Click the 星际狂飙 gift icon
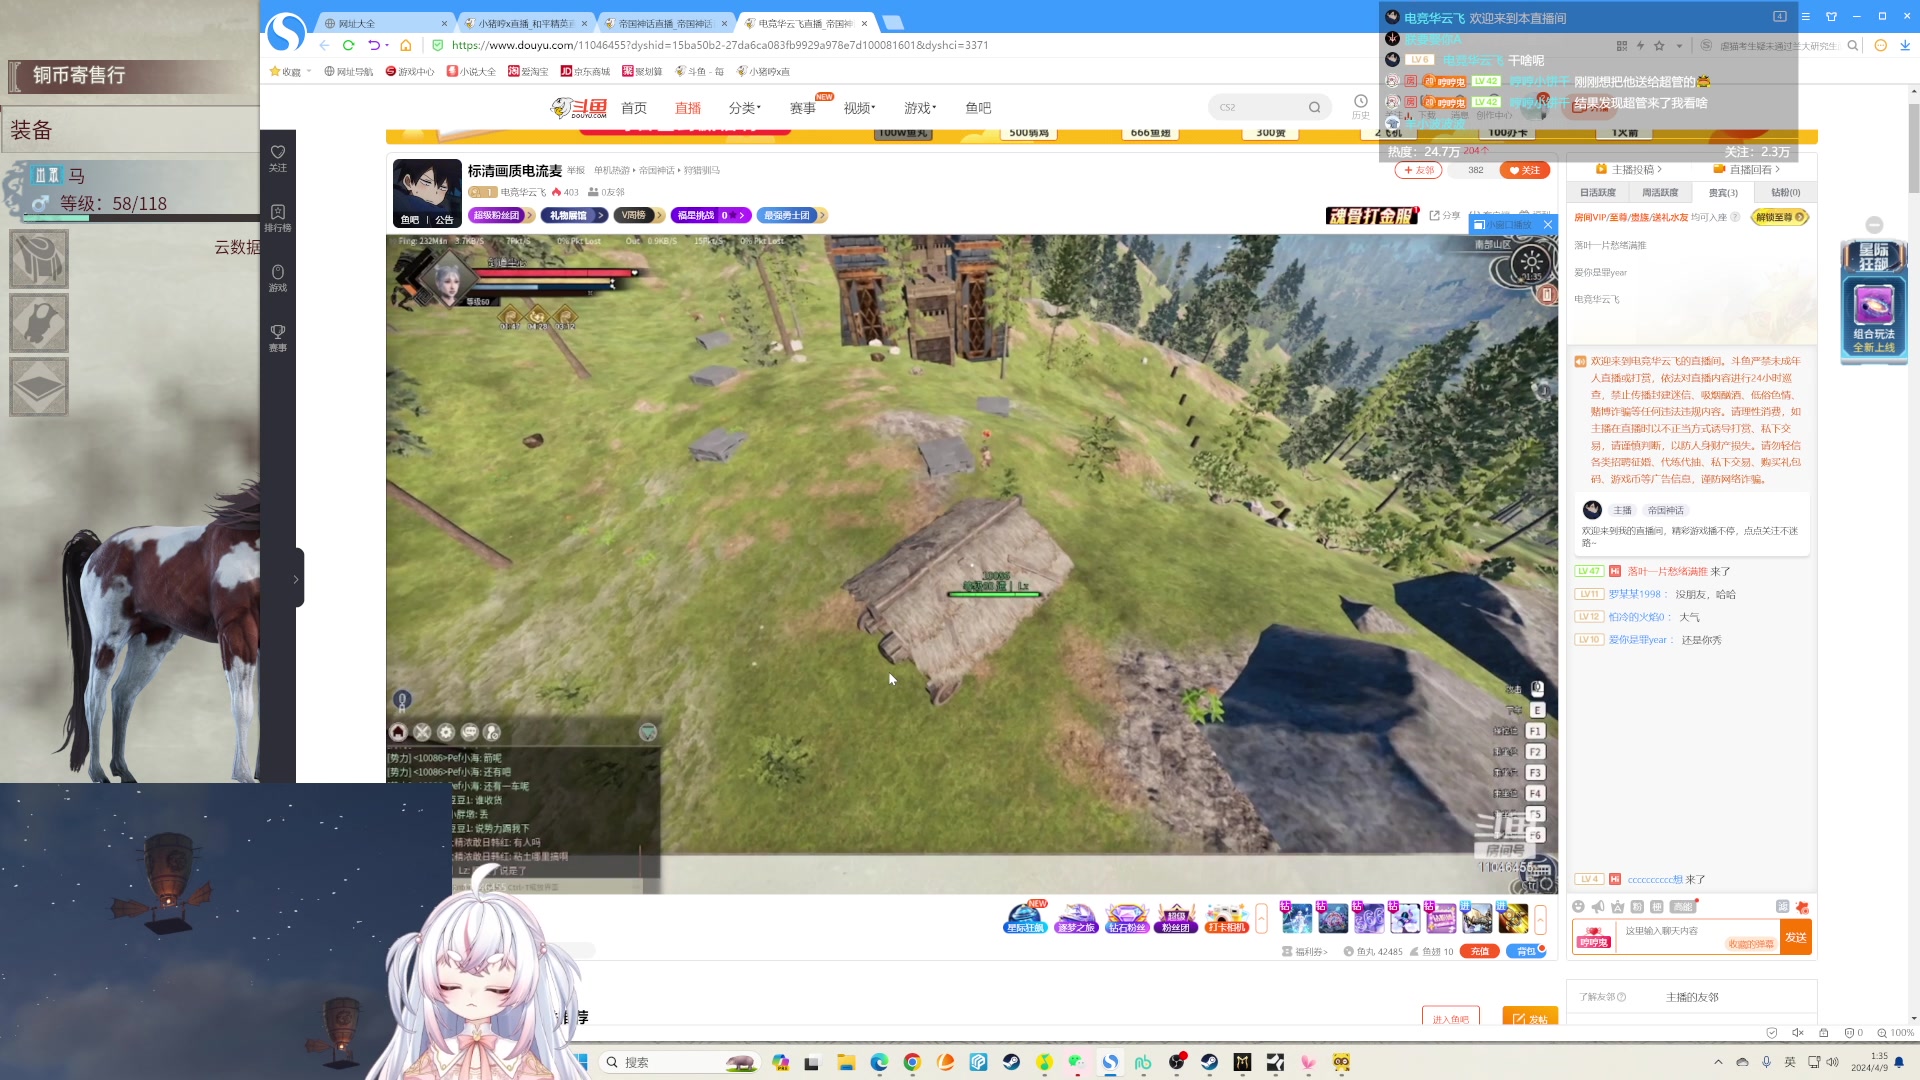Screen dimensions: 1920x1080 pyautogui.click(x=1025, y=918)
